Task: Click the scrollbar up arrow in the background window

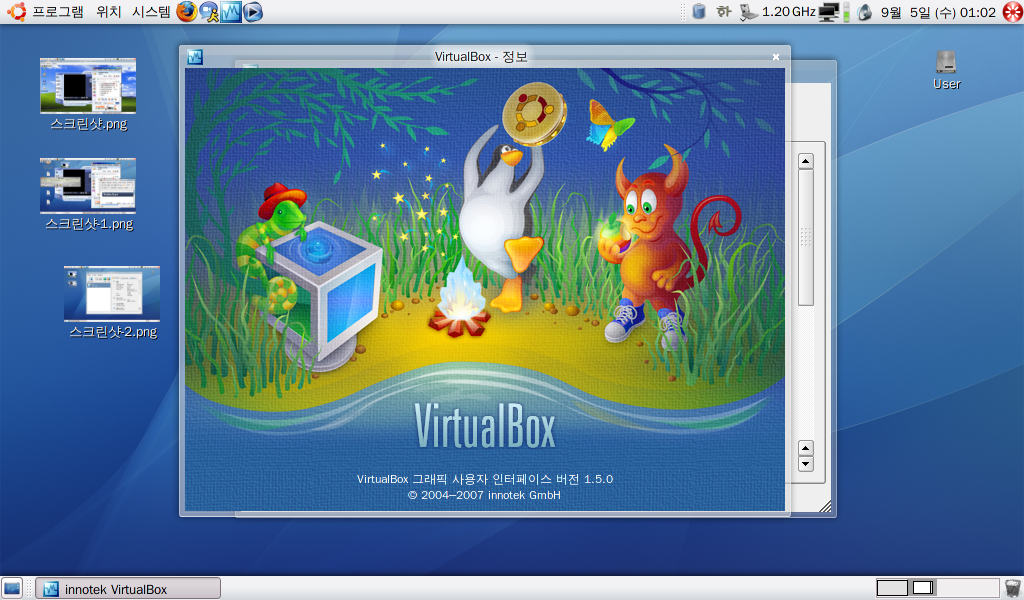Action: click(x=806, y=161)
